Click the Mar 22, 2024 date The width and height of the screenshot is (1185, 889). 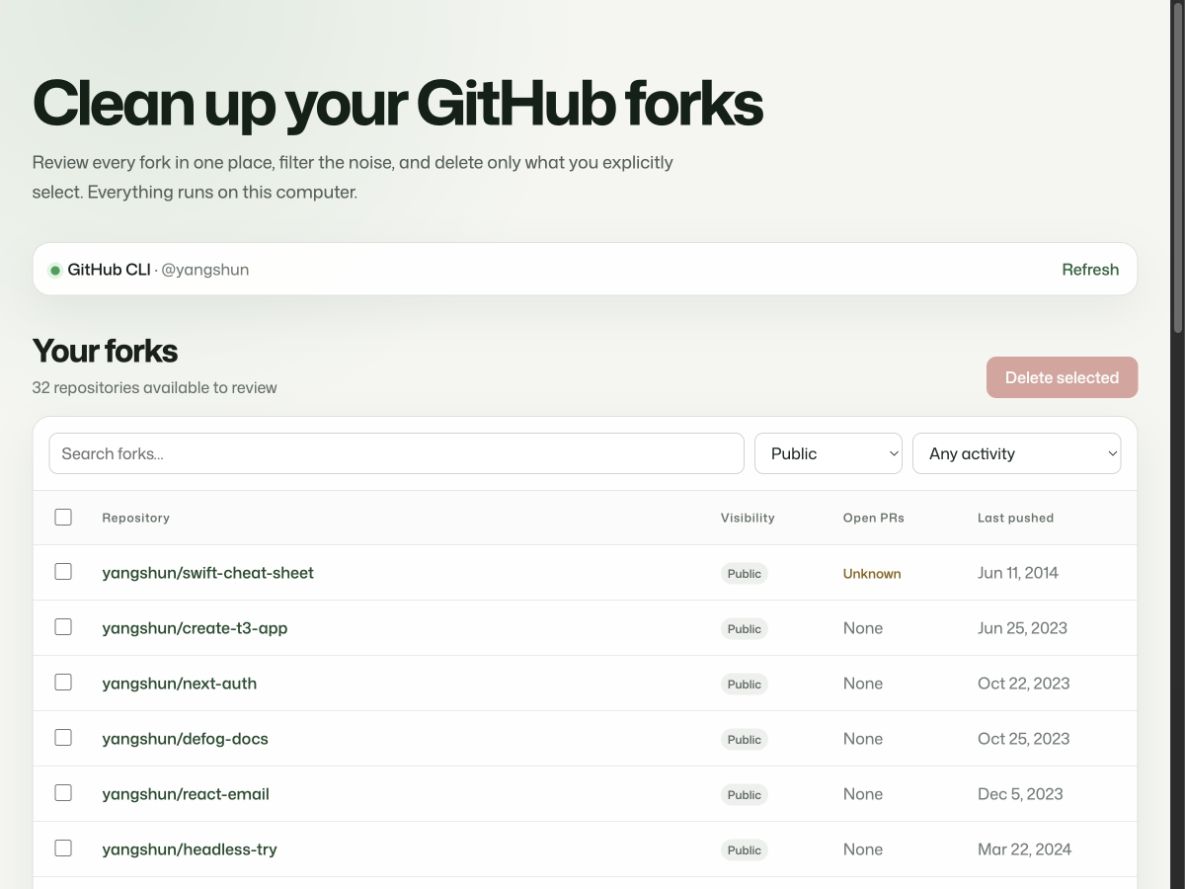point(1025,850)
